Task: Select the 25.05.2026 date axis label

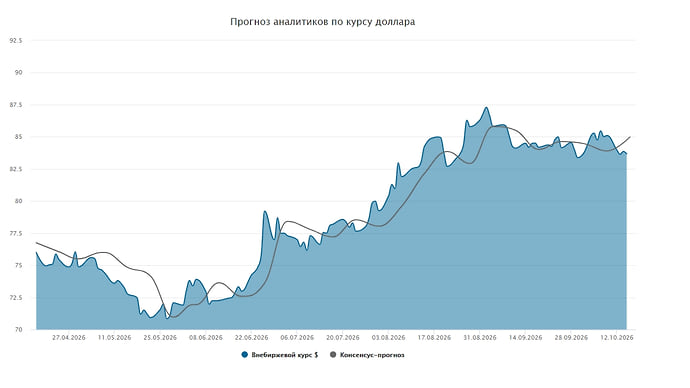Action: point(160,338)
